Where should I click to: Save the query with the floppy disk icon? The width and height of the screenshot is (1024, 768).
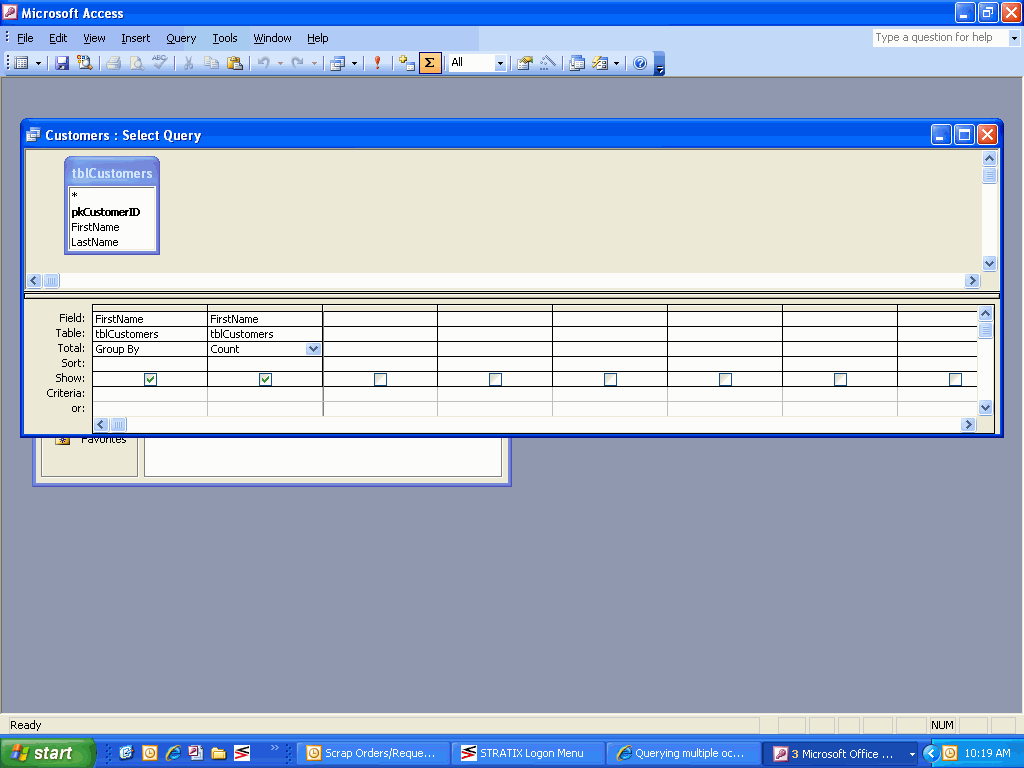62,63
